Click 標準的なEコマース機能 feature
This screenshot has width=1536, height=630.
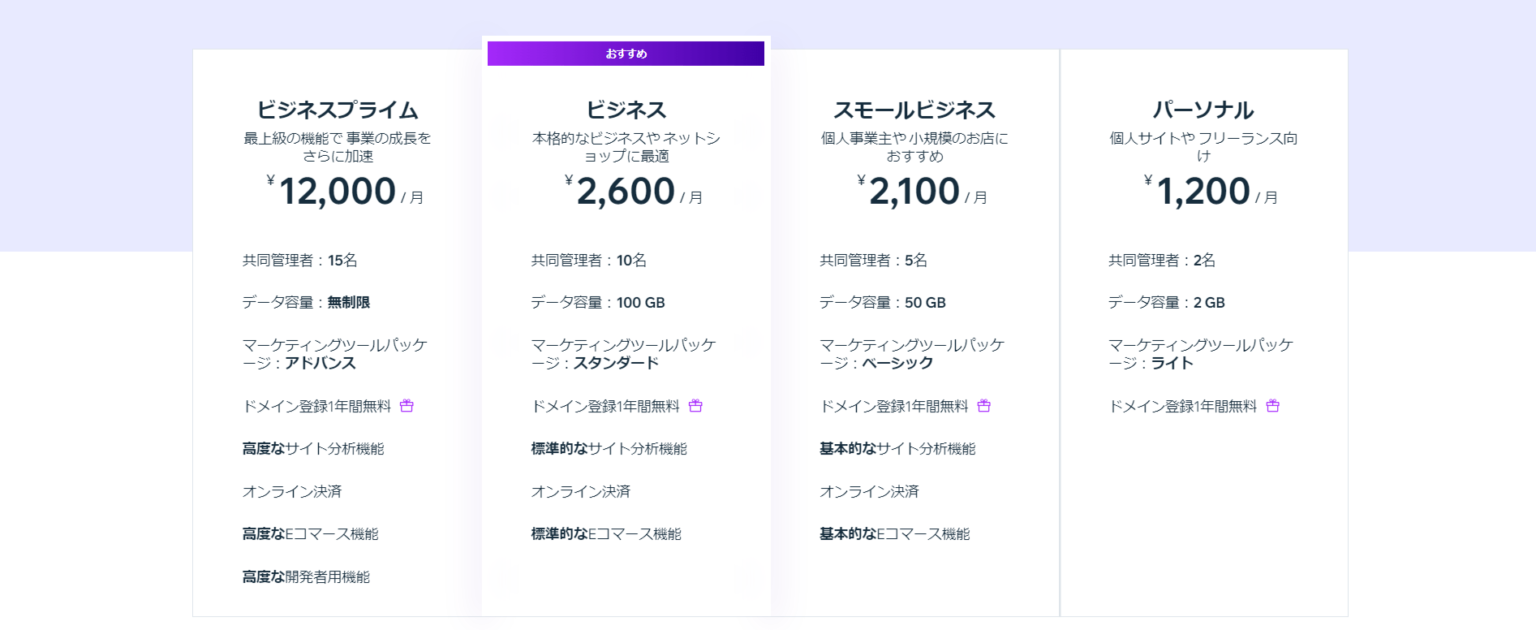606,534
